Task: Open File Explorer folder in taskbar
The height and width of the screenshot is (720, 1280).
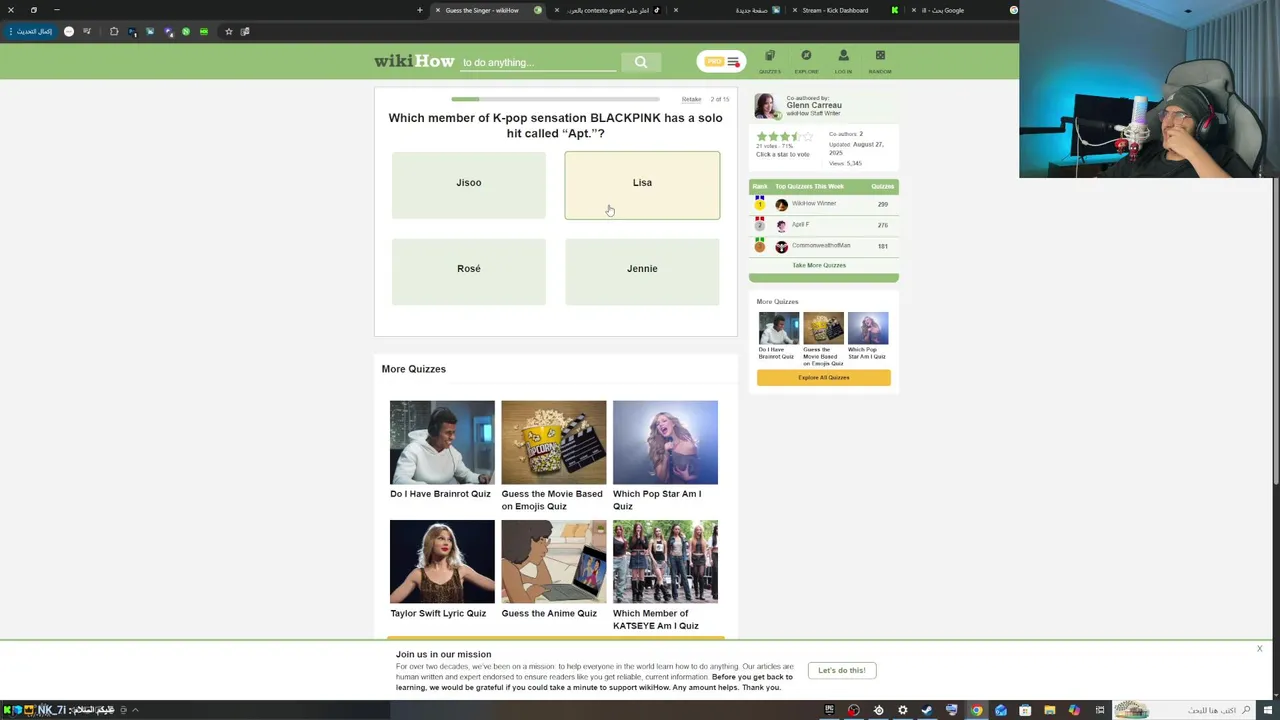Action: (x=1050, y=710)
